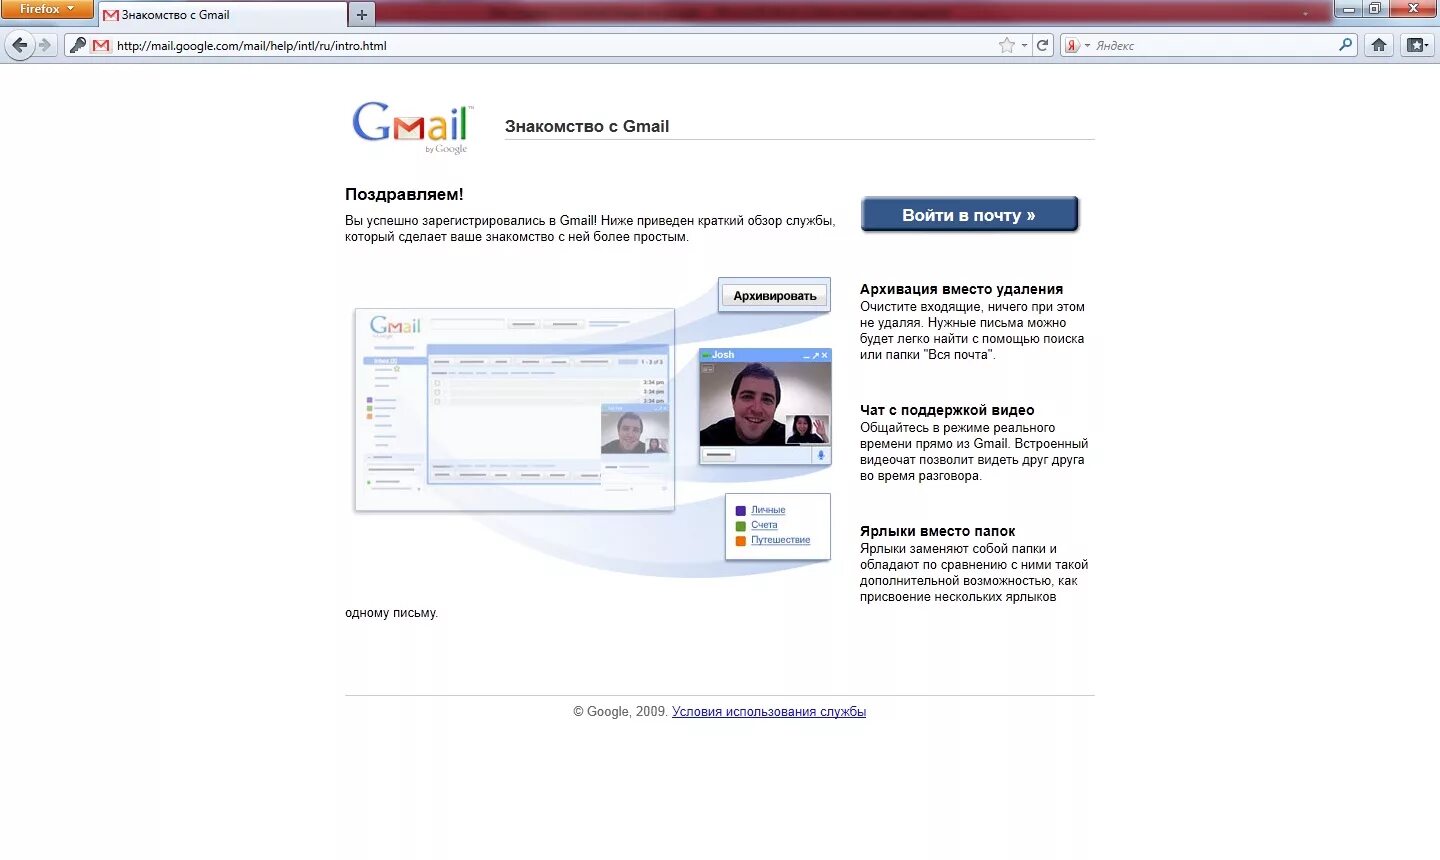
Task: Click the Поздравляем! heading
Action: pyautogui.click(x=404, y=194)
